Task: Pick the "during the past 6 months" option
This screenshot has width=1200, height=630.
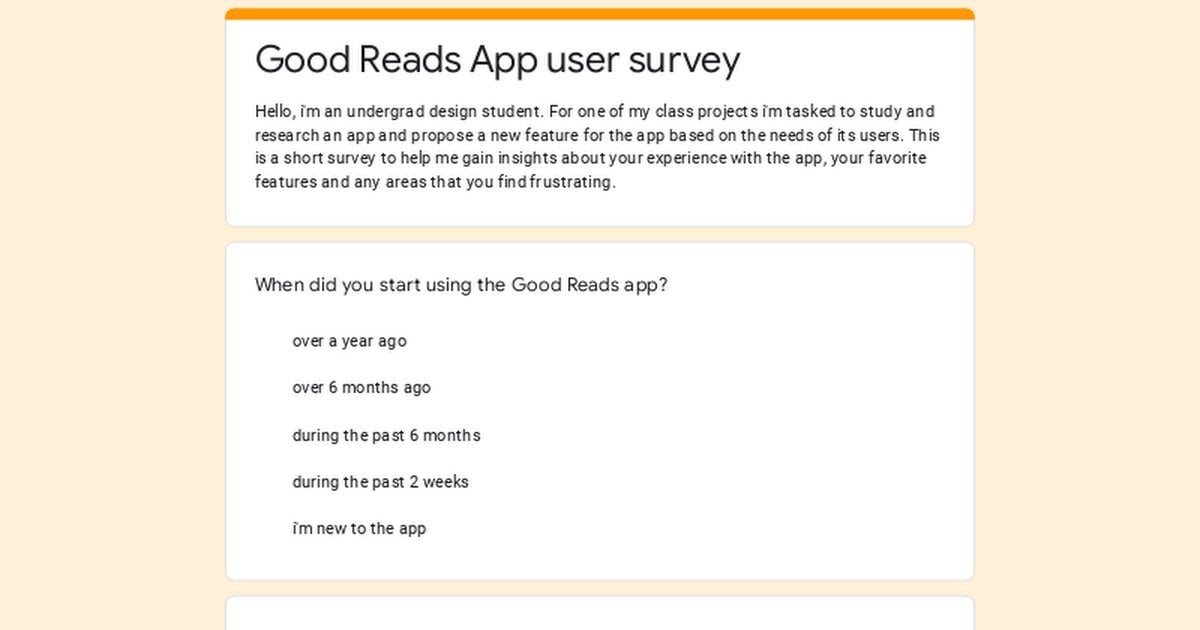Action: 386,435
